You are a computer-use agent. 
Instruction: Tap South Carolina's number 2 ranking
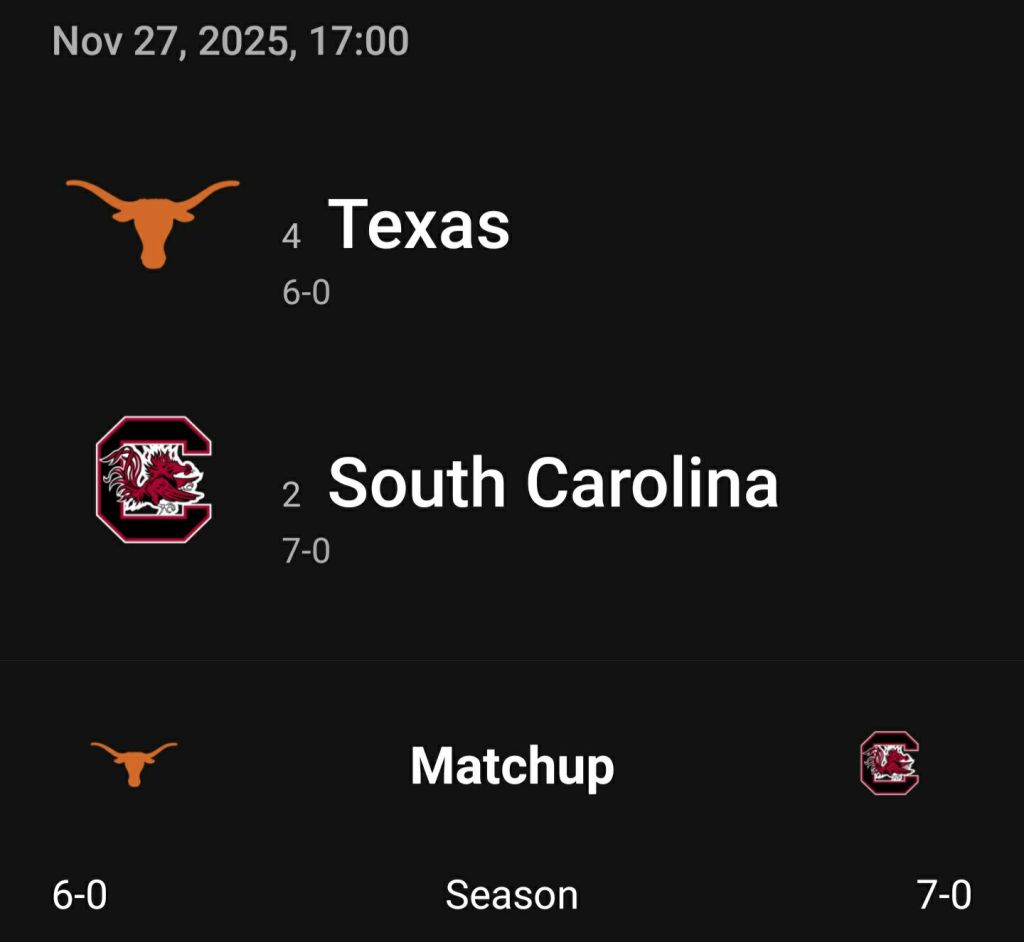tap(291, 495)
